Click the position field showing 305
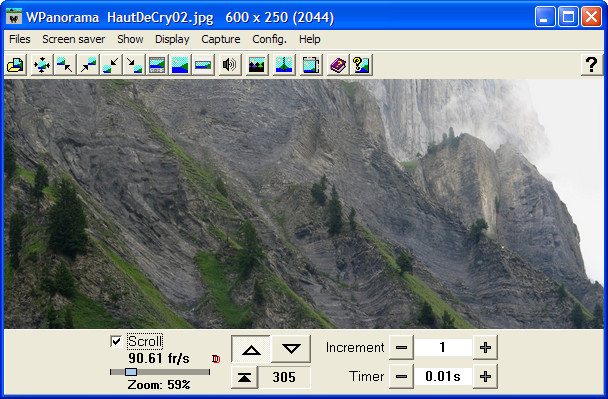The width and height of the screenshot is (608, 399). pyautogui.click(x=284, y=377)
